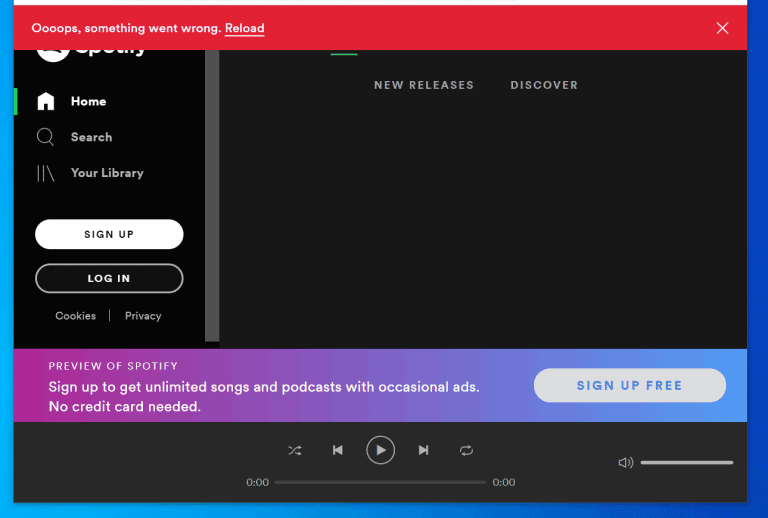
Task: Skip to next track
Action: [424, 450]
